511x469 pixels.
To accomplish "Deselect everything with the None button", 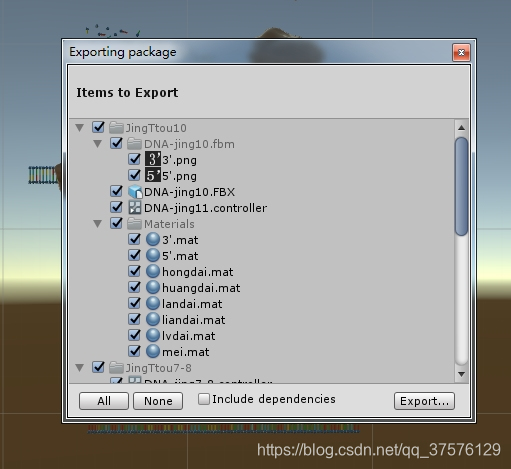I will click(x=158, y=401).
